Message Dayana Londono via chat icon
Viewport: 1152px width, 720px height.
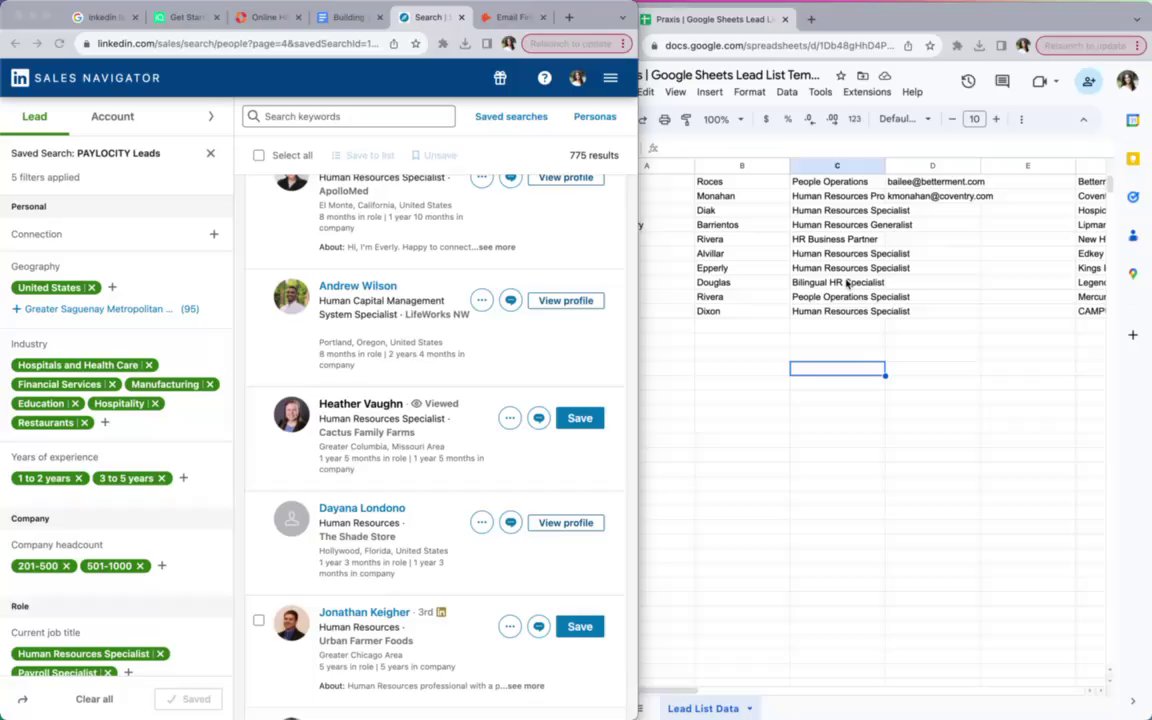pos(511,522)
